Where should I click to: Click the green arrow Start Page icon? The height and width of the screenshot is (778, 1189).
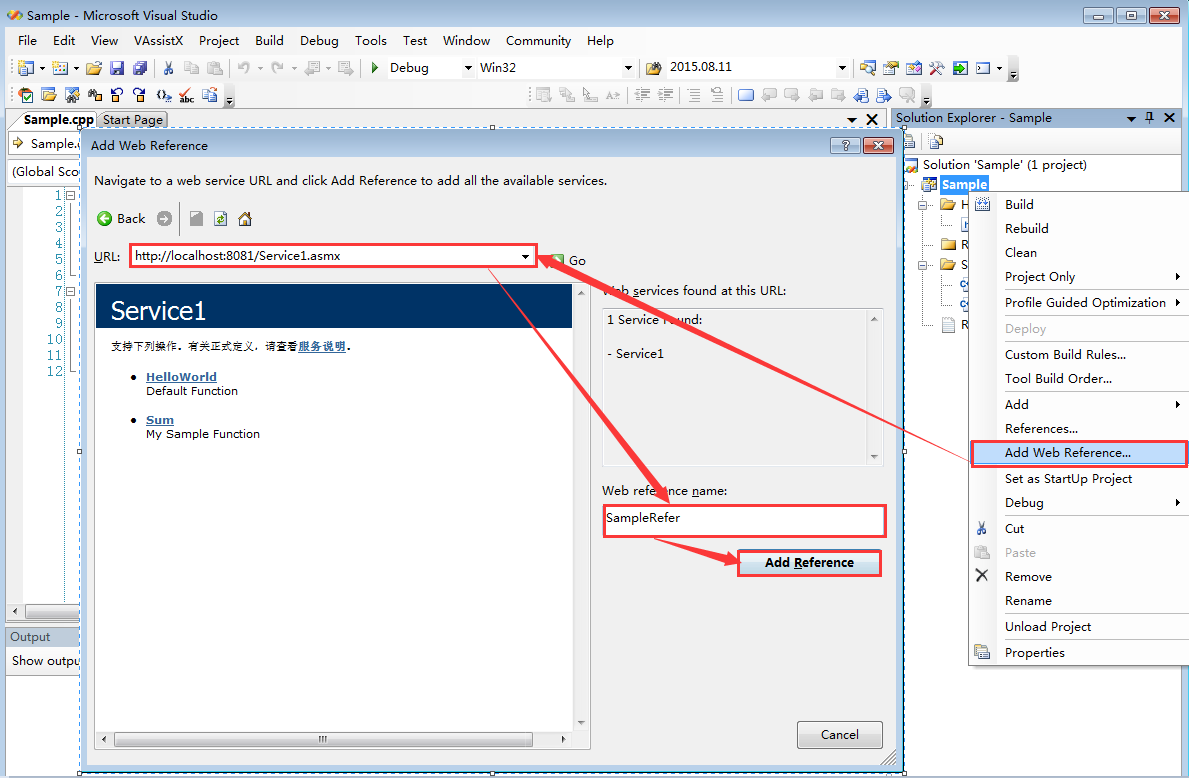pos(960,68)
